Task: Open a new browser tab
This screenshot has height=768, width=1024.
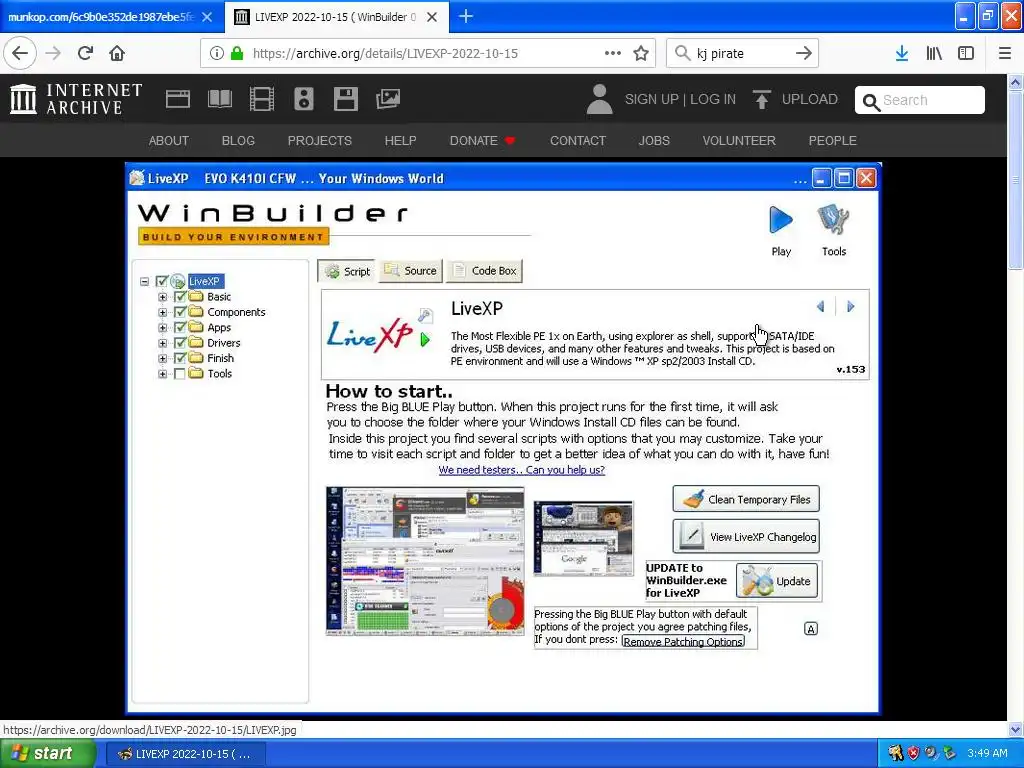Action: (466, 16)
